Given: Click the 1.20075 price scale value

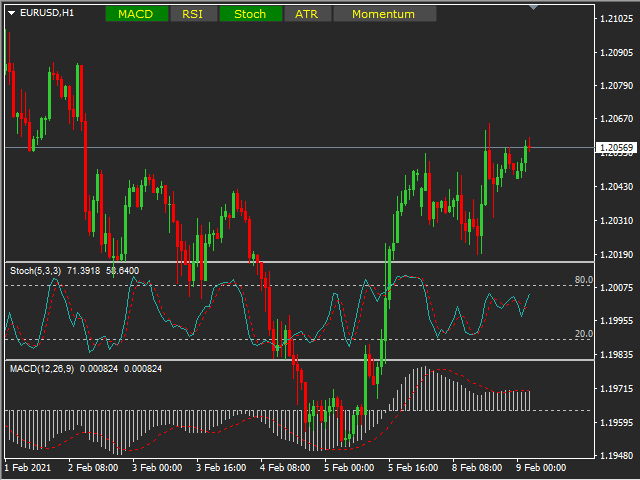Looking at the screenshot, I should (616, 287).
